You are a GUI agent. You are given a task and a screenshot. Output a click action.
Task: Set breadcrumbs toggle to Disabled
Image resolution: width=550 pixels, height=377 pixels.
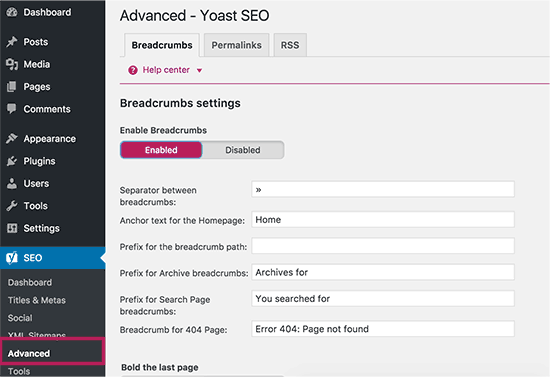pyautogui.click(x=243, y=150)
